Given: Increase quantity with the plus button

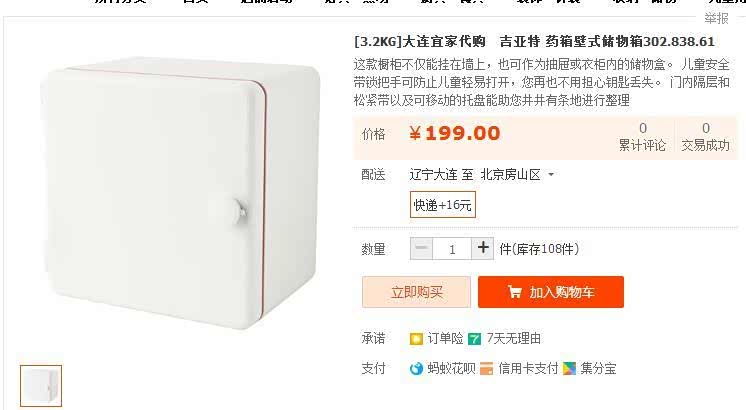Looking at the screenshot, I should pyautogui.click(x=482, y=248).
